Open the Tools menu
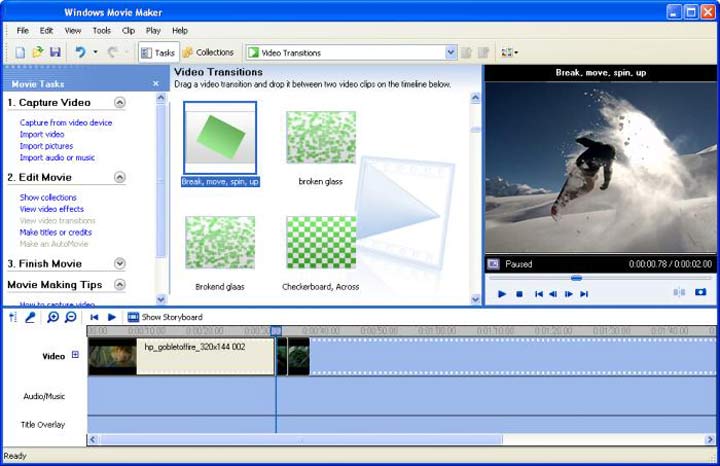Image resolution: width=720 pixels, height=466 pixels. 101,31
